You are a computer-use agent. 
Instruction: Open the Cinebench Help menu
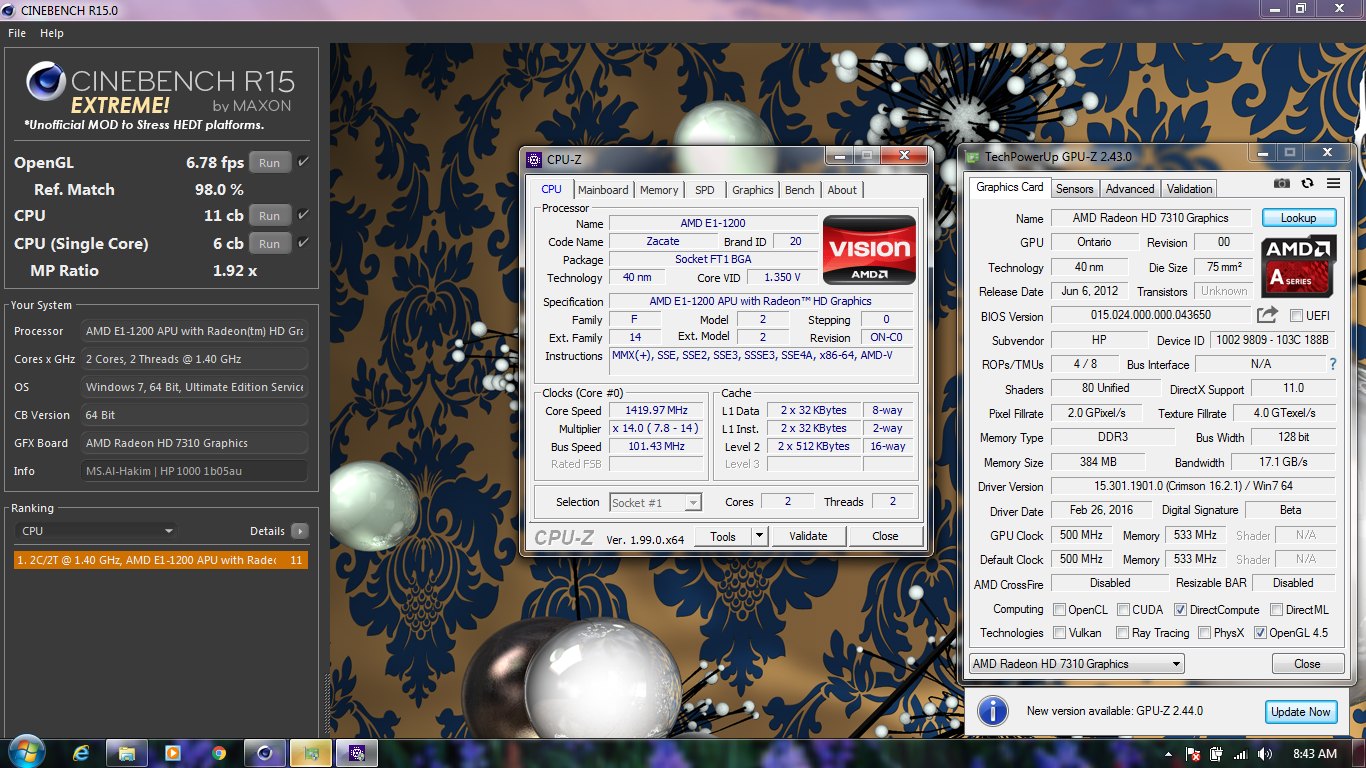pos(52,33)
